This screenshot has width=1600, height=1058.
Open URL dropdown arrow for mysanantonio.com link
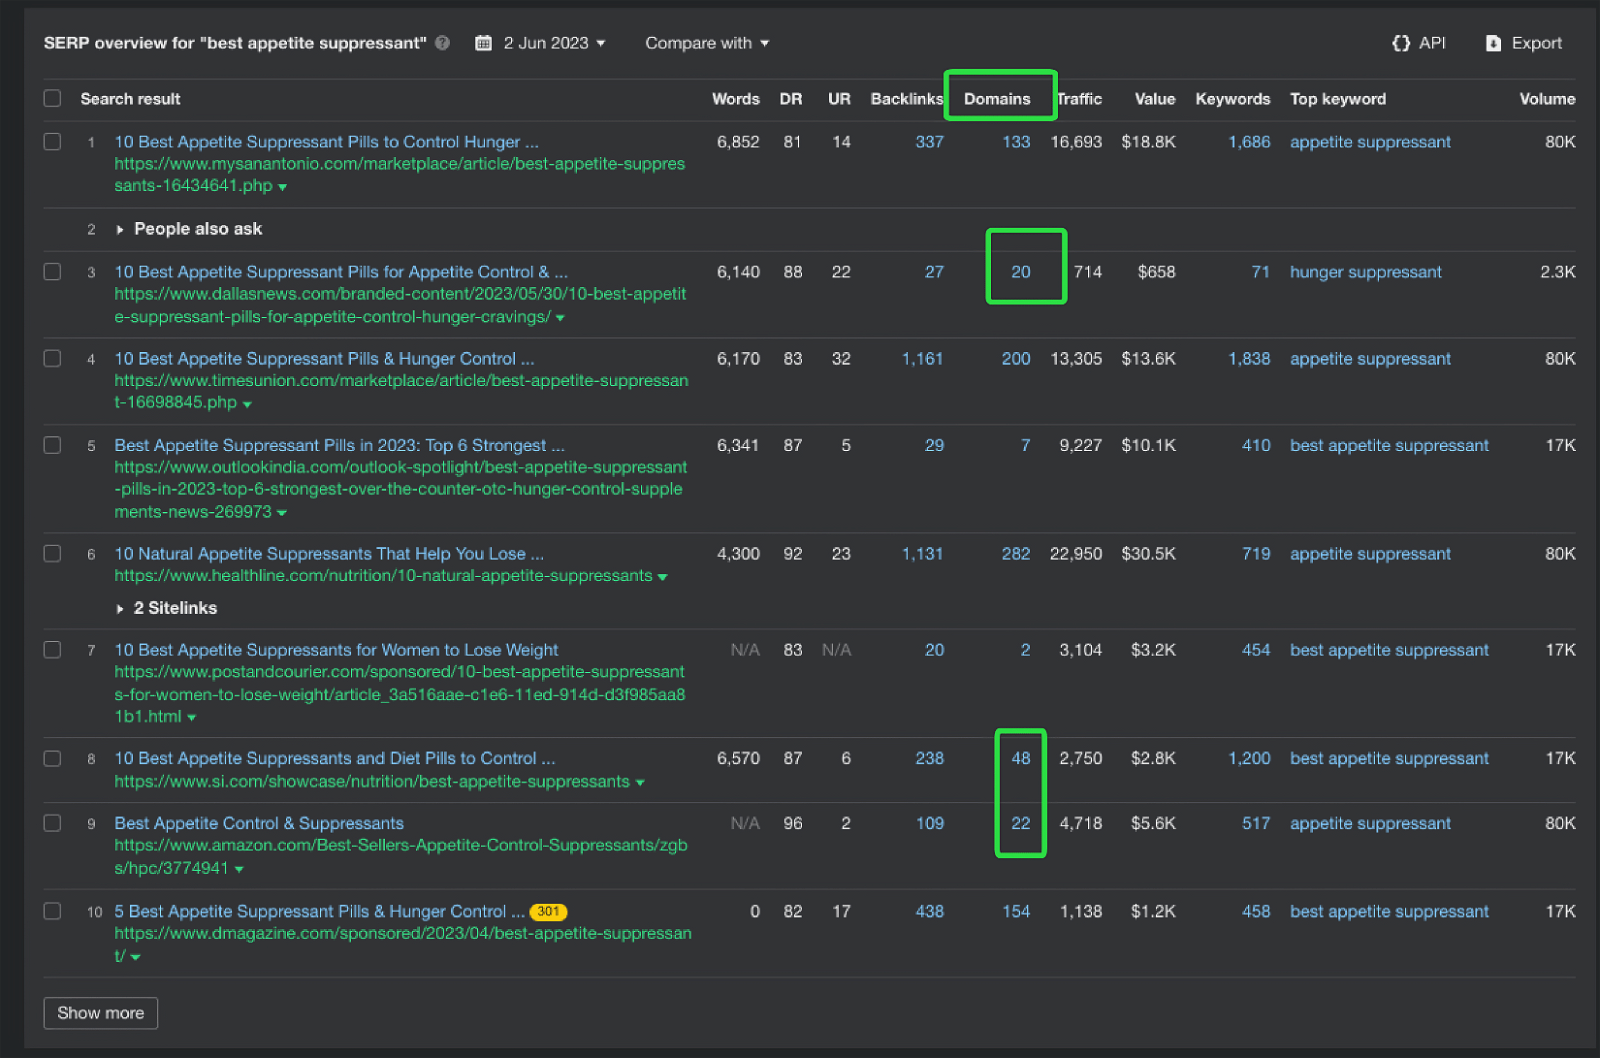283,187
